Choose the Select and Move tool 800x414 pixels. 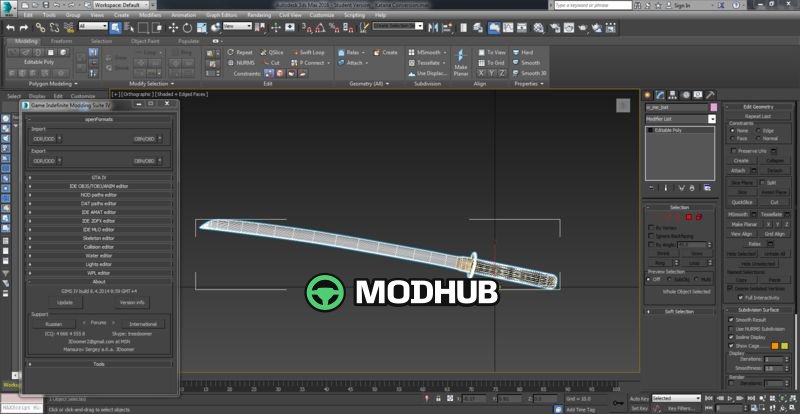click(173, 28)
